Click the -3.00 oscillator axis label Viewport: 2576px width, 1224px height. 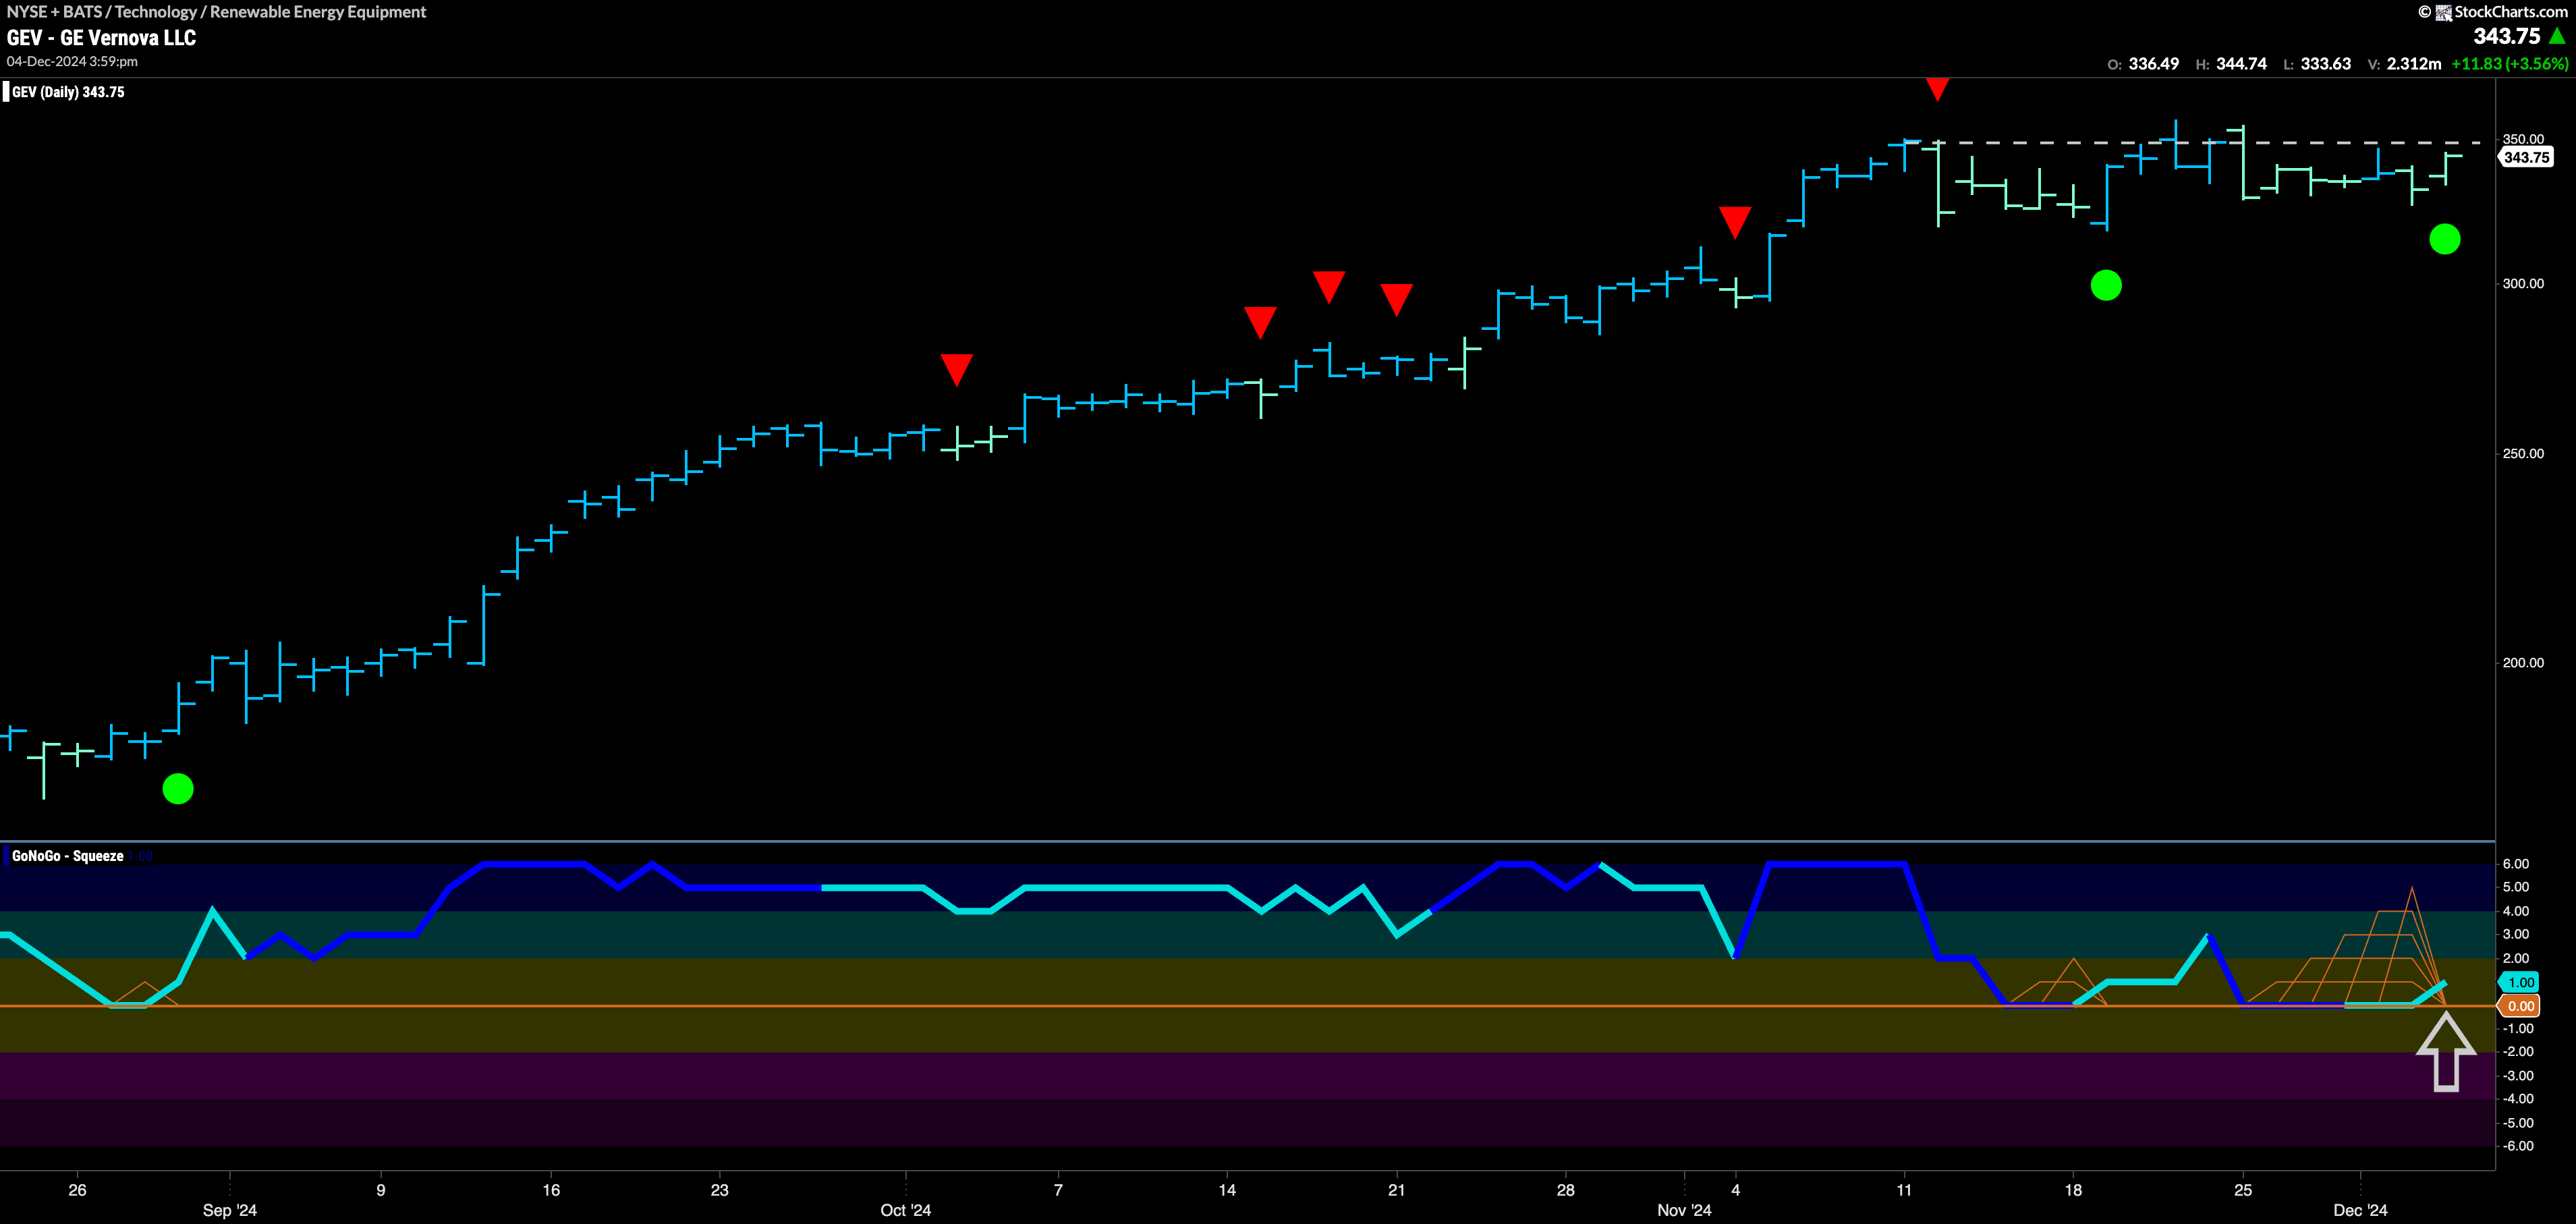coord(2518,1076)
